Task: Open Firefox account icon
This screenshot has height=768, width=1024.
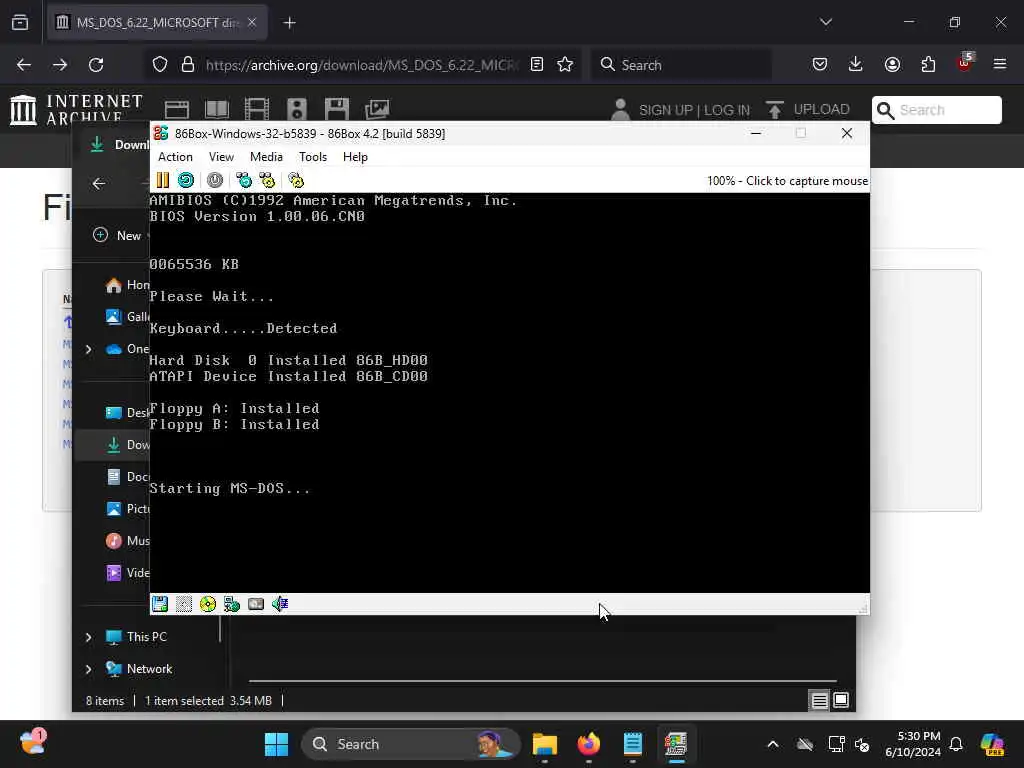Action: [892, 65]
